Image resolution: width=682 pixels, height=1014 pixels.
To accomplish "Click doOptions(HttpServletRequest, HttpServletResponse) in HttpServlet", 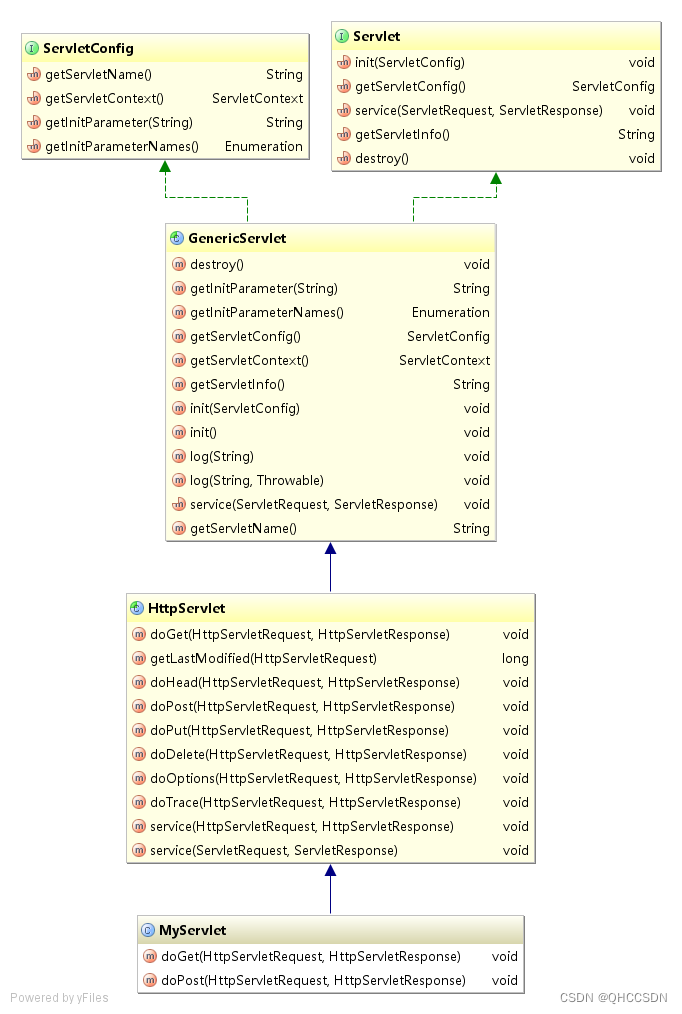I will coord(314,778).
